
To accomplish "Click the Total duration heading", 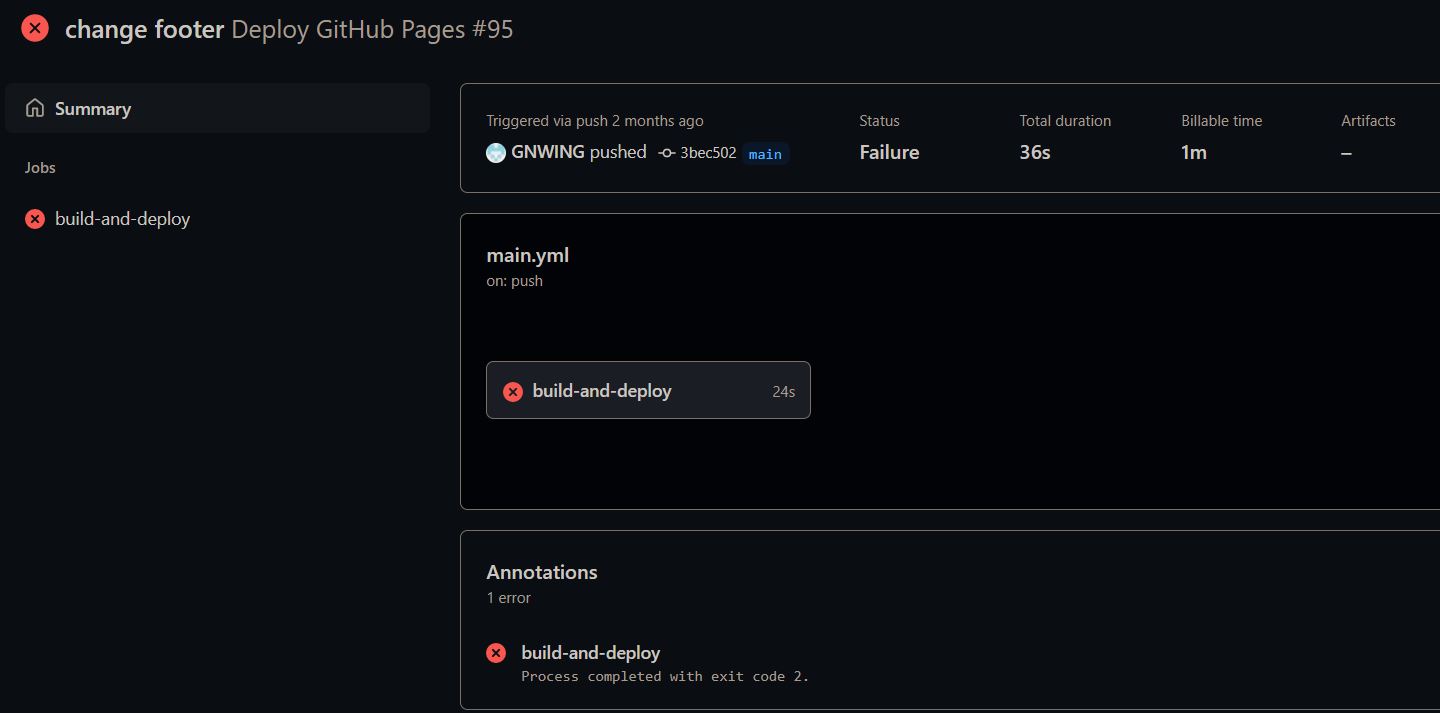I will click(1065, 120).
